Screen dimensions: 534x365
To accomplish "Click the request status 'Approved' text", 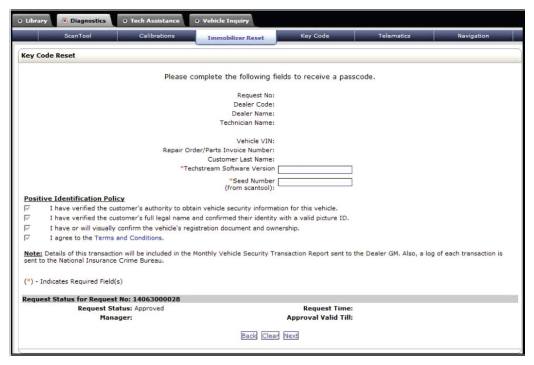I will click(x=149, y=308).
